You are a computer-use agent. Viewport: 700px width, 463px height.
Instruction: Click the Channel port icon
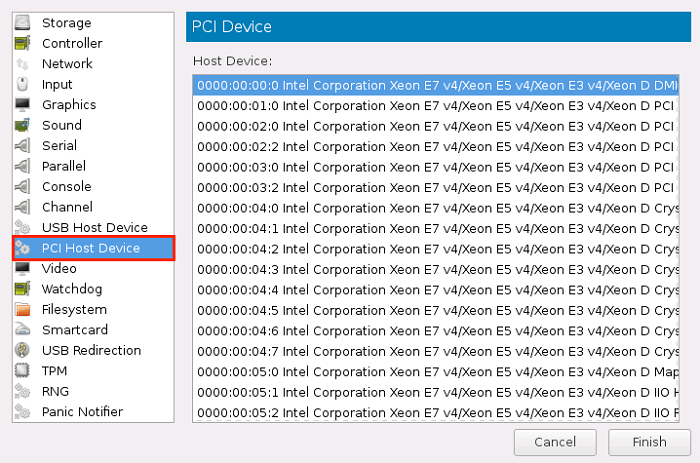(x=22, y=207)
